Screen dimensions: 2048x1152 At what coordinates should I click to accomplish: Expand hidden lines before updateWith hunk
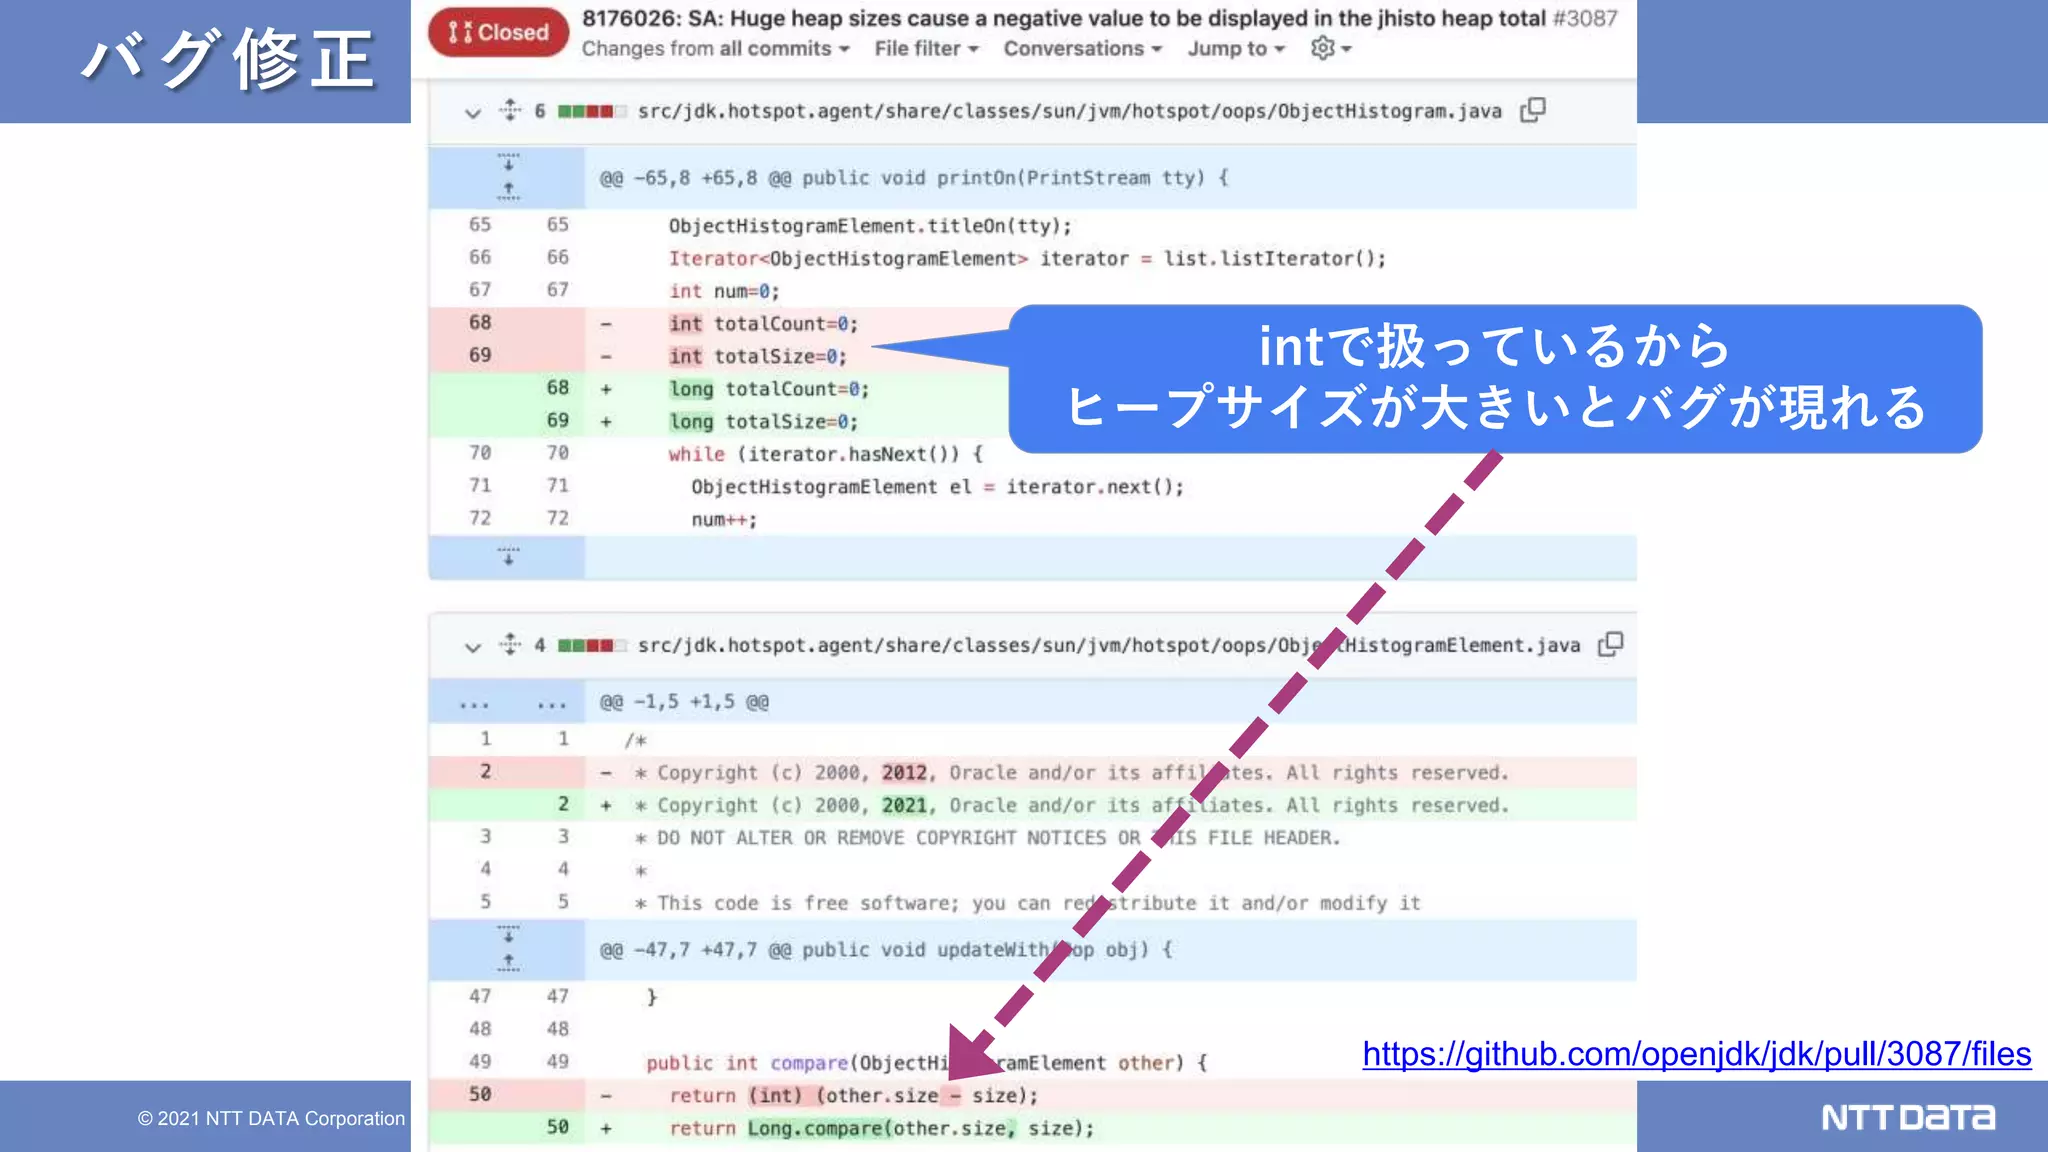[x=508, y=949]
